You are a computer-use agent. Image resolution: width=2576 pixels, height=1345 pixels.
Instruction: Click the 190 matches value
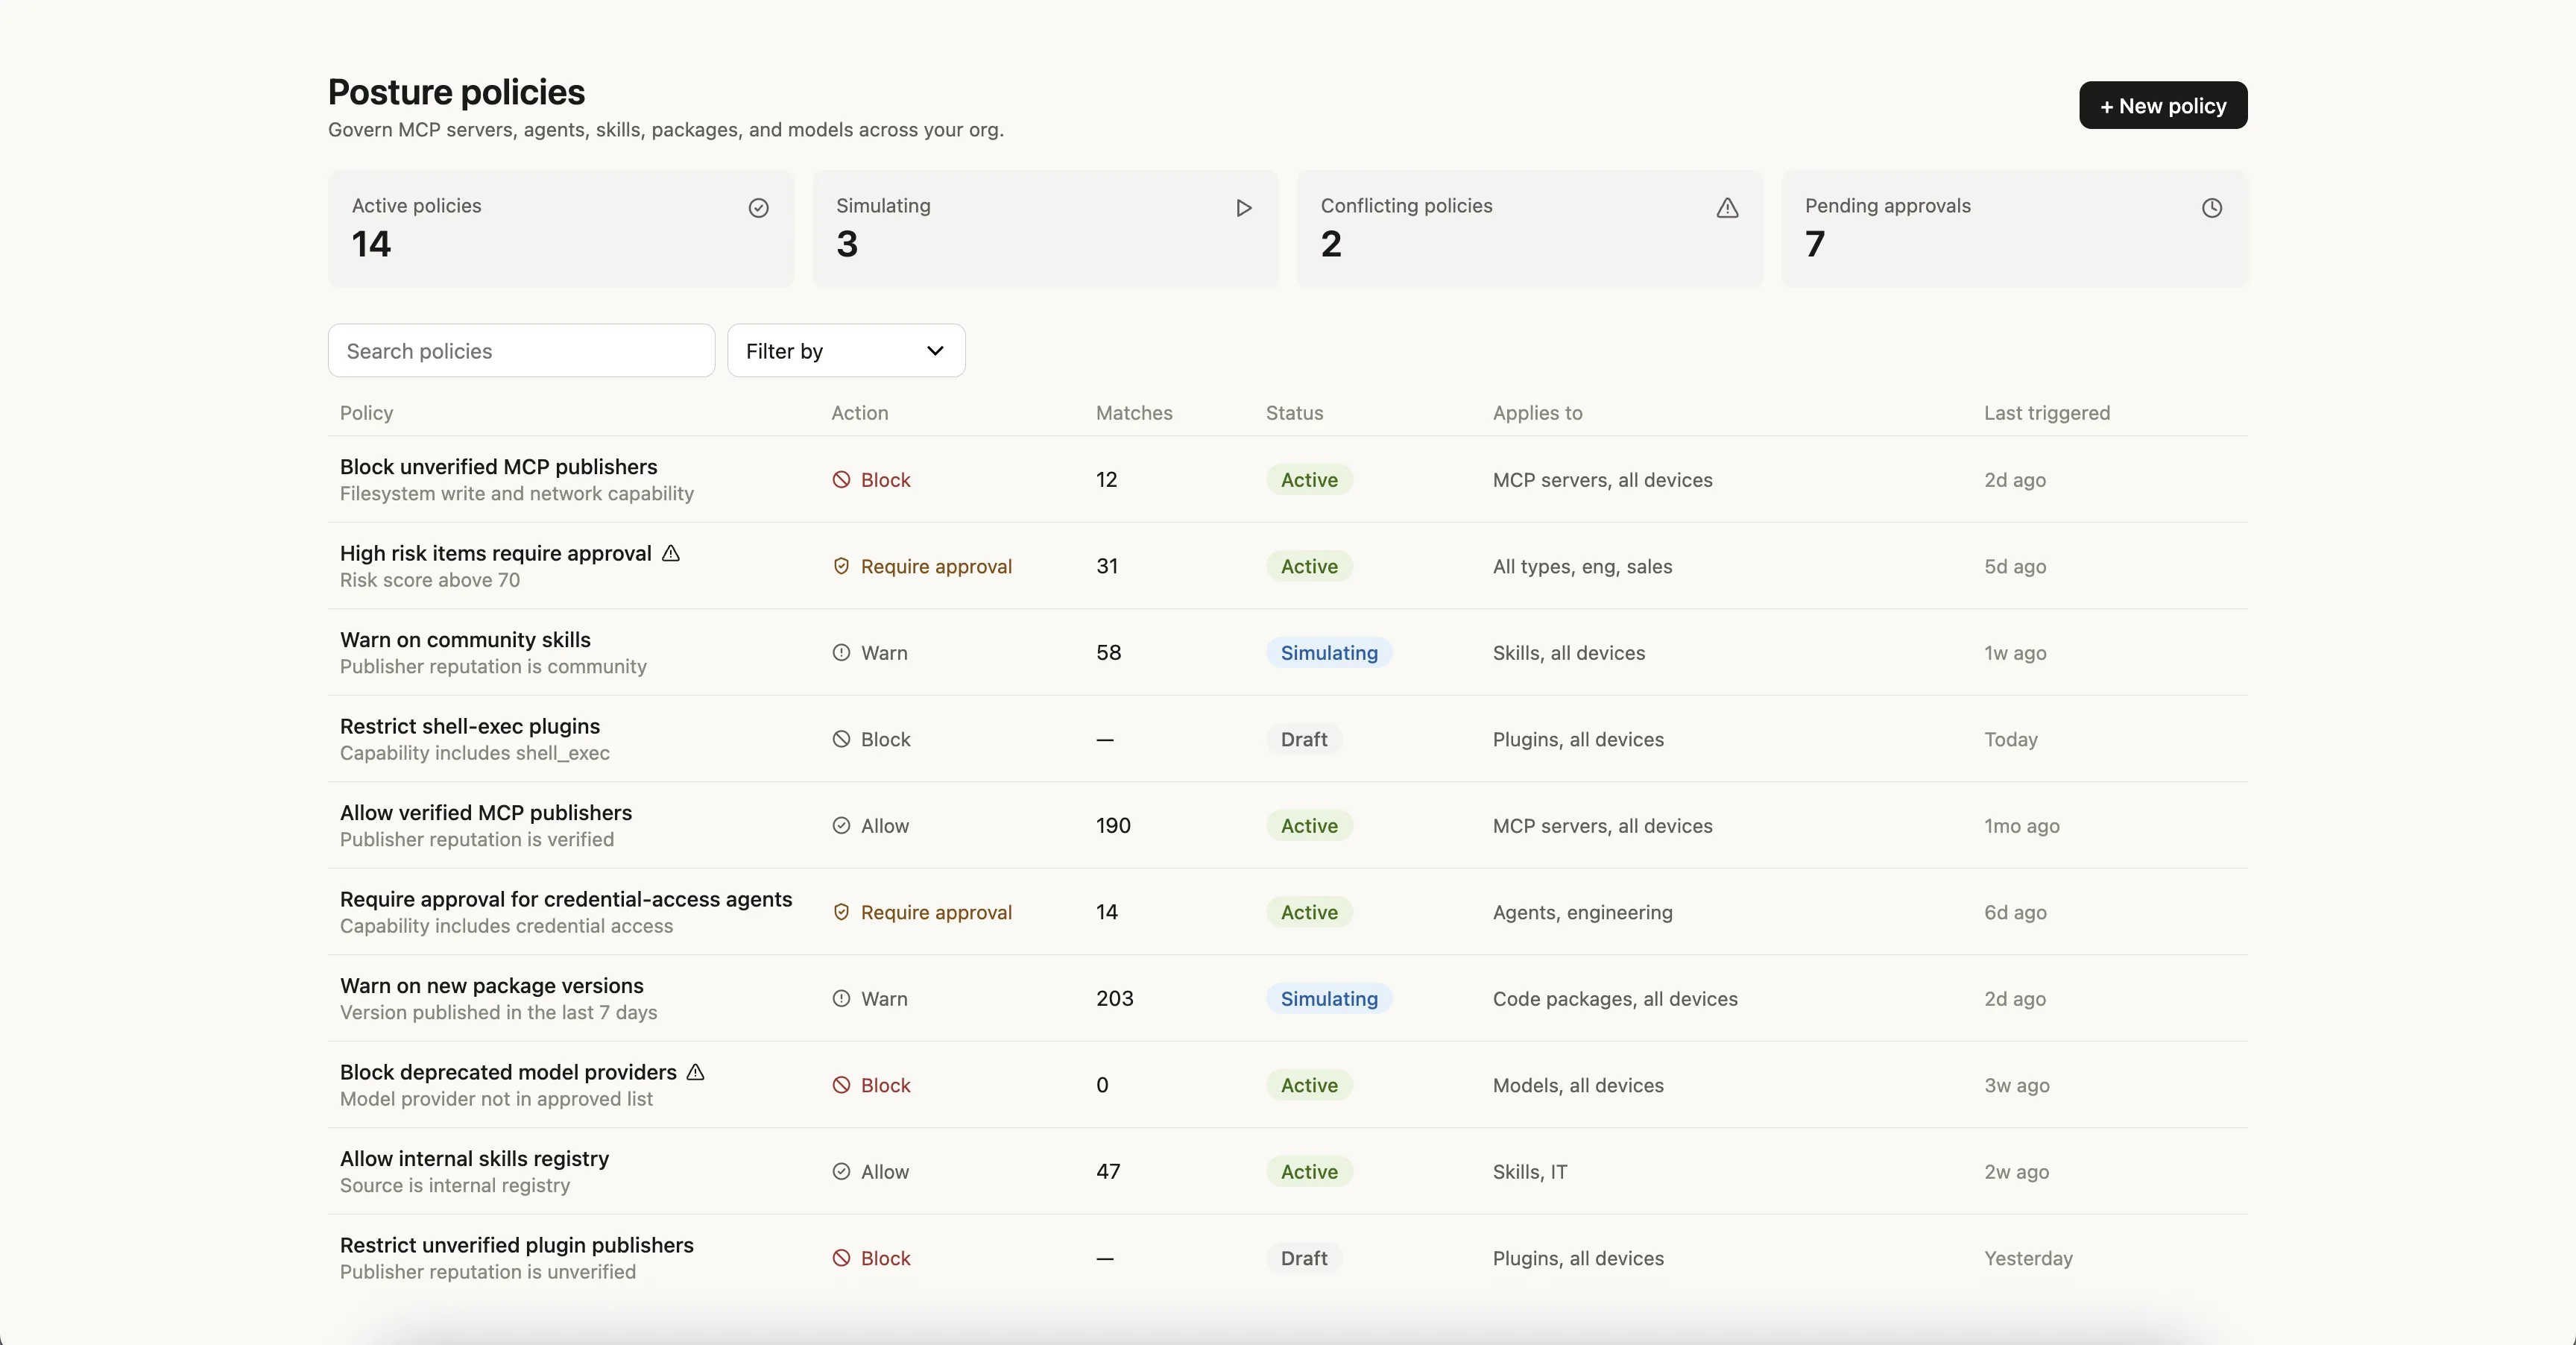coord(1113,826)
